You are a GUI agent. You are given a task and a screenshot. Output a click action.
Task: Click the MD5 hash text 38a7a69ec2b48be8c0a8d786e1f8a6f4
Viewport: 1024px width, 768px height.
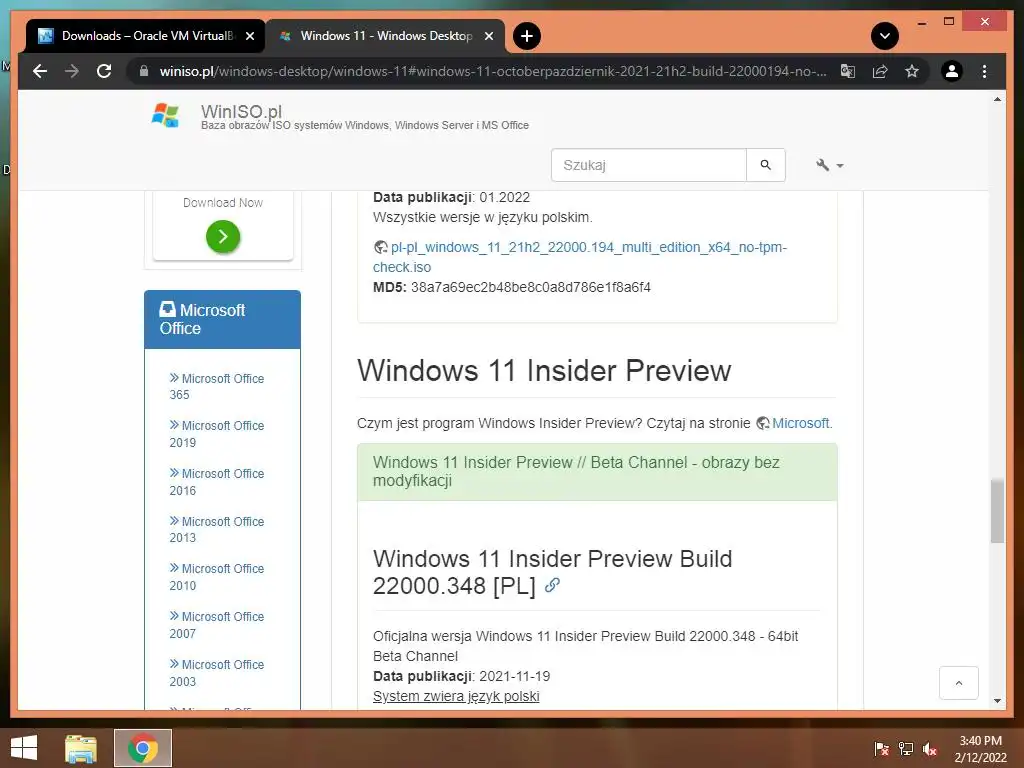(x=530, y=287)
